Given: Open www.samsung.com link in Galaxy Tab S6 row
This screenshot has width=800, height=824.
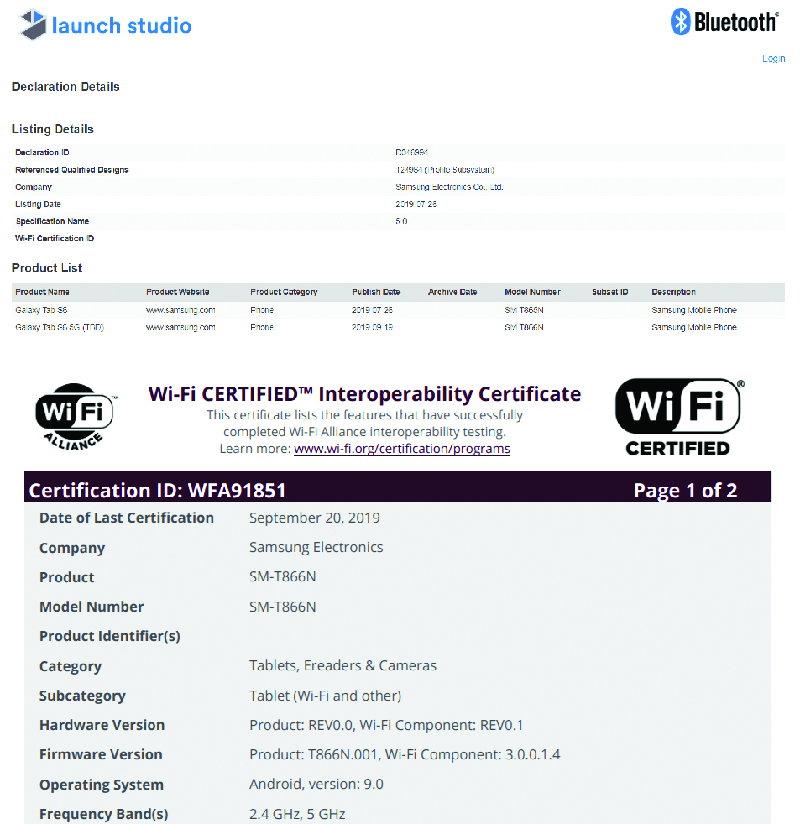Looking at the screenshot, I should (180, 310).
